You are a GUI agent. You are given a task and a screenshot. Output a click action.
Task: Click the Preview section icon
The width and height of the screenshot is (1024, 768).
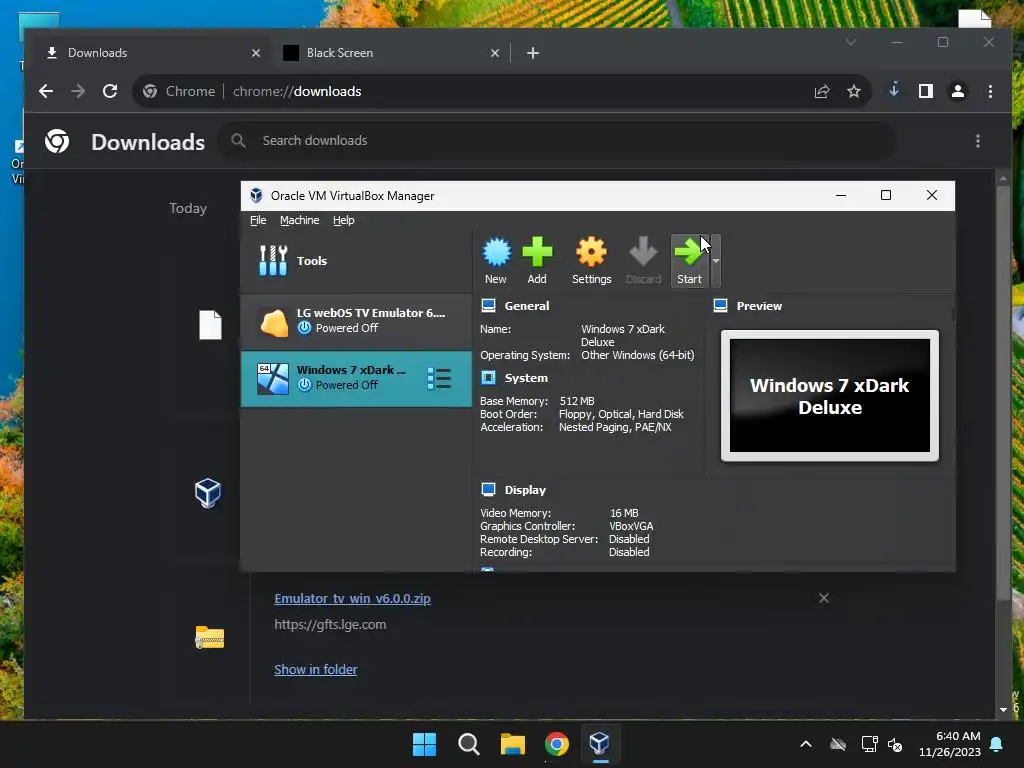[x=720, y=306]
